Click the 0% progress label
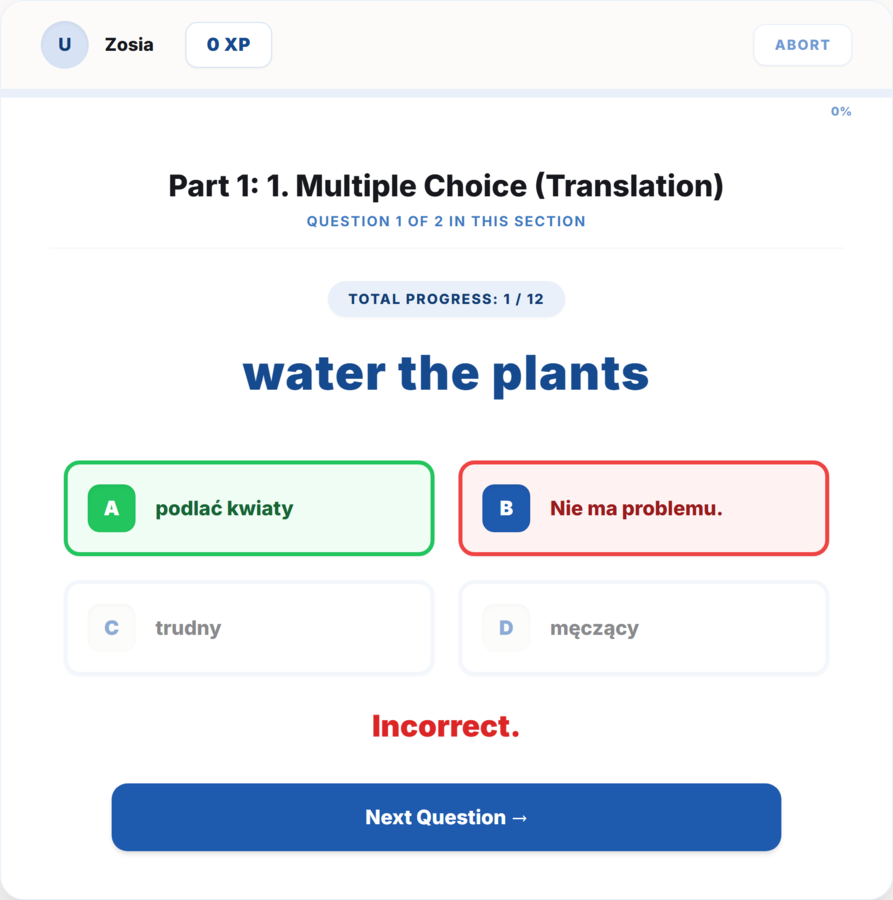Viewport: 893px width, 900px height. [x=841, y=111]
